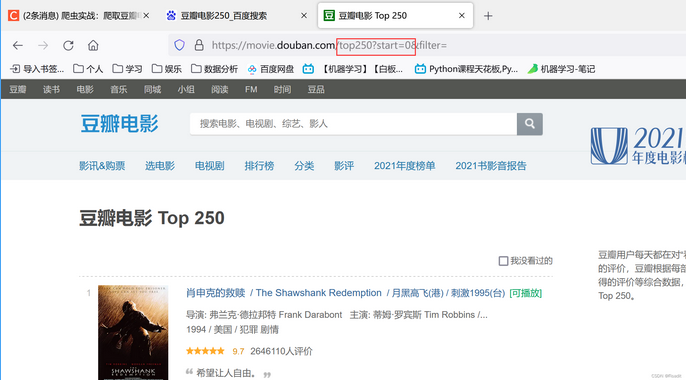Click the 豆瓣电影 logo
This screenshot has height=380, width=686.
click(119, 124)
